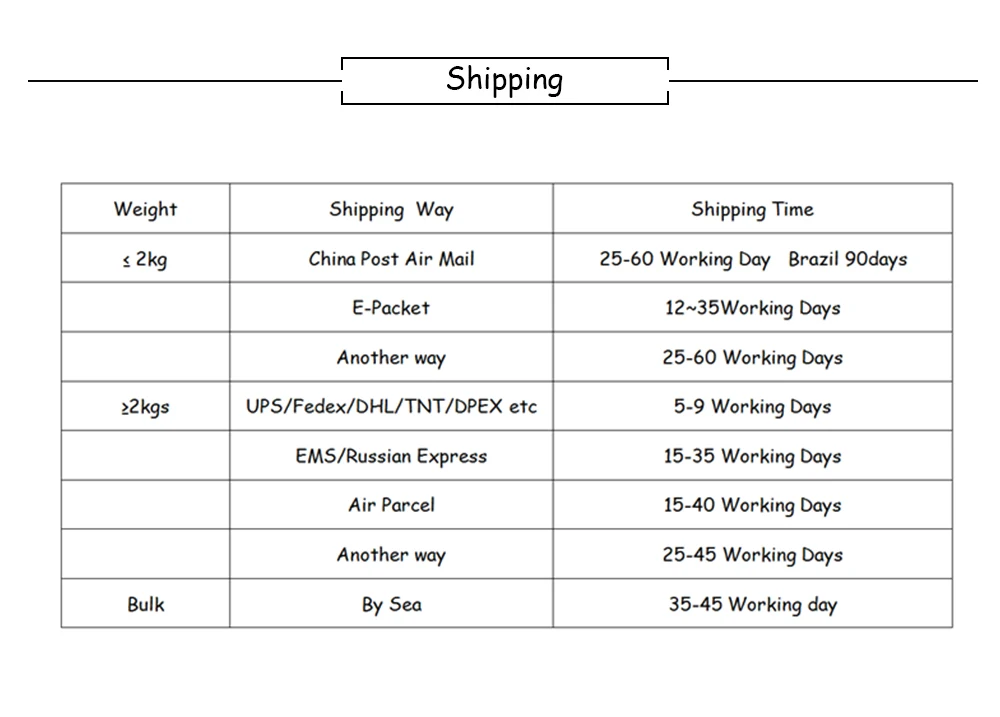Click the Weight column header
Screen dimensions: 1000x717
[145, 209]
